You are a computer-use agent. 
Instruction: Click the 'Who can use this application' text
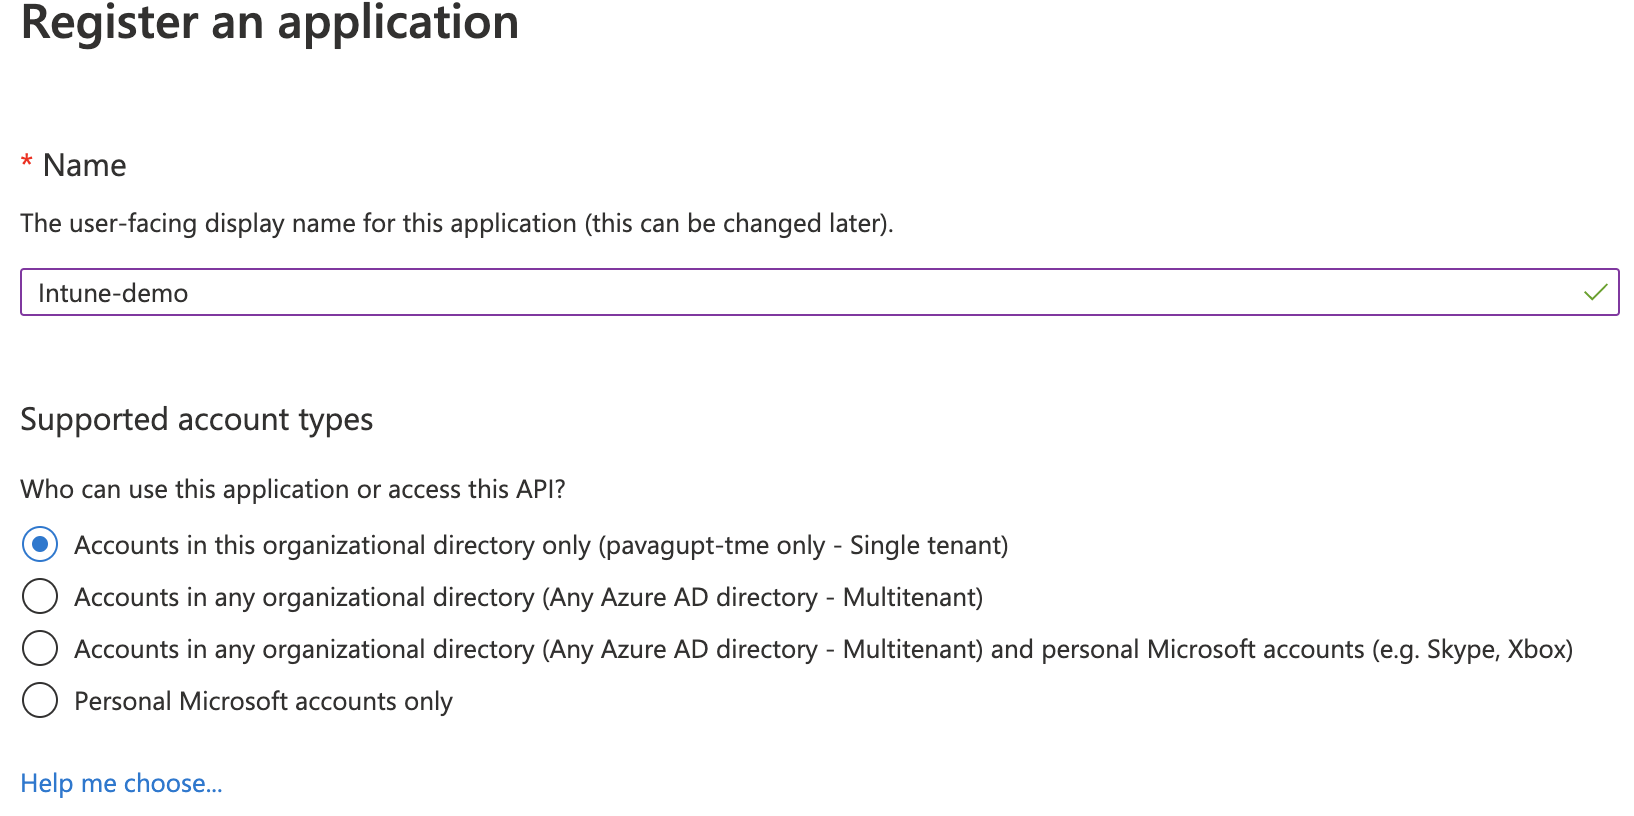pyautogui.click(x=293, y=489)
